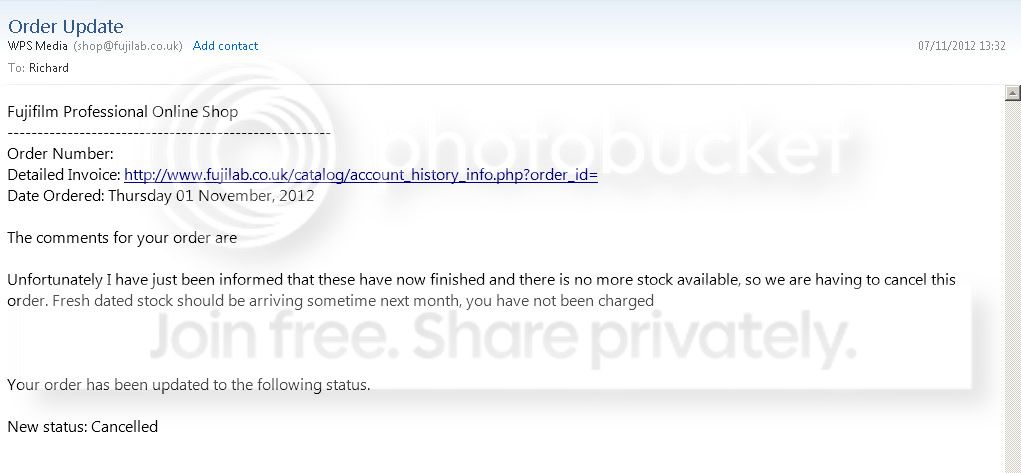
Task: Click the Add contact link
Action: pos(225,46)
